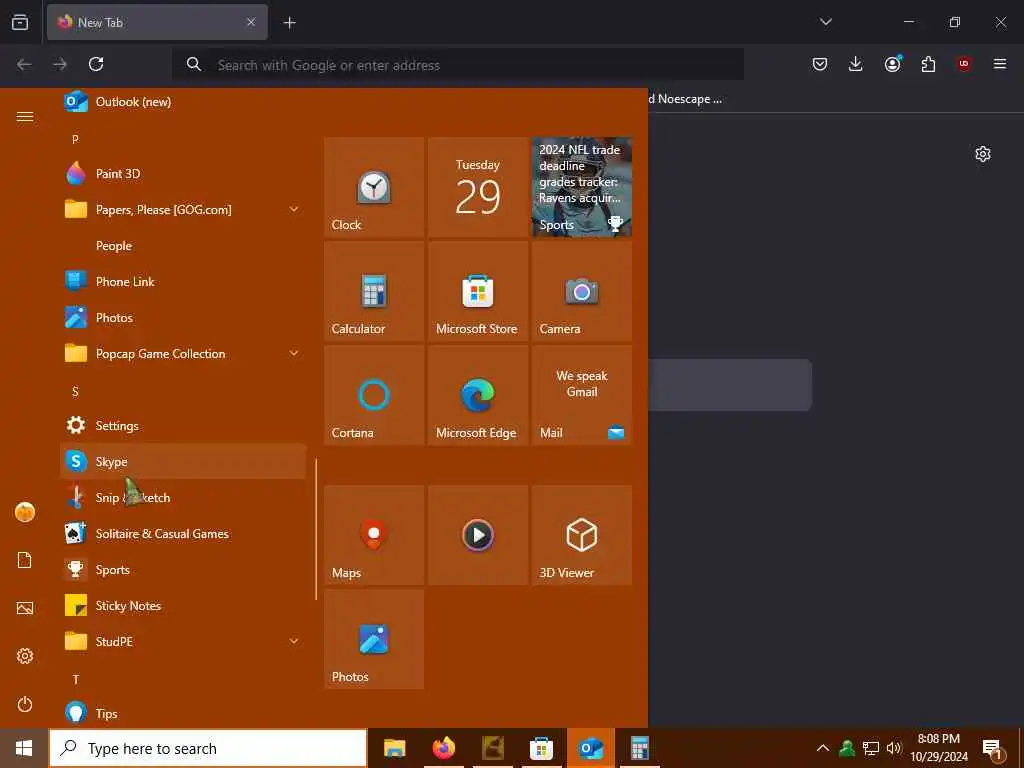1024x768 pixels.
Task: Open the Photos tile
Action: (374, 639)
